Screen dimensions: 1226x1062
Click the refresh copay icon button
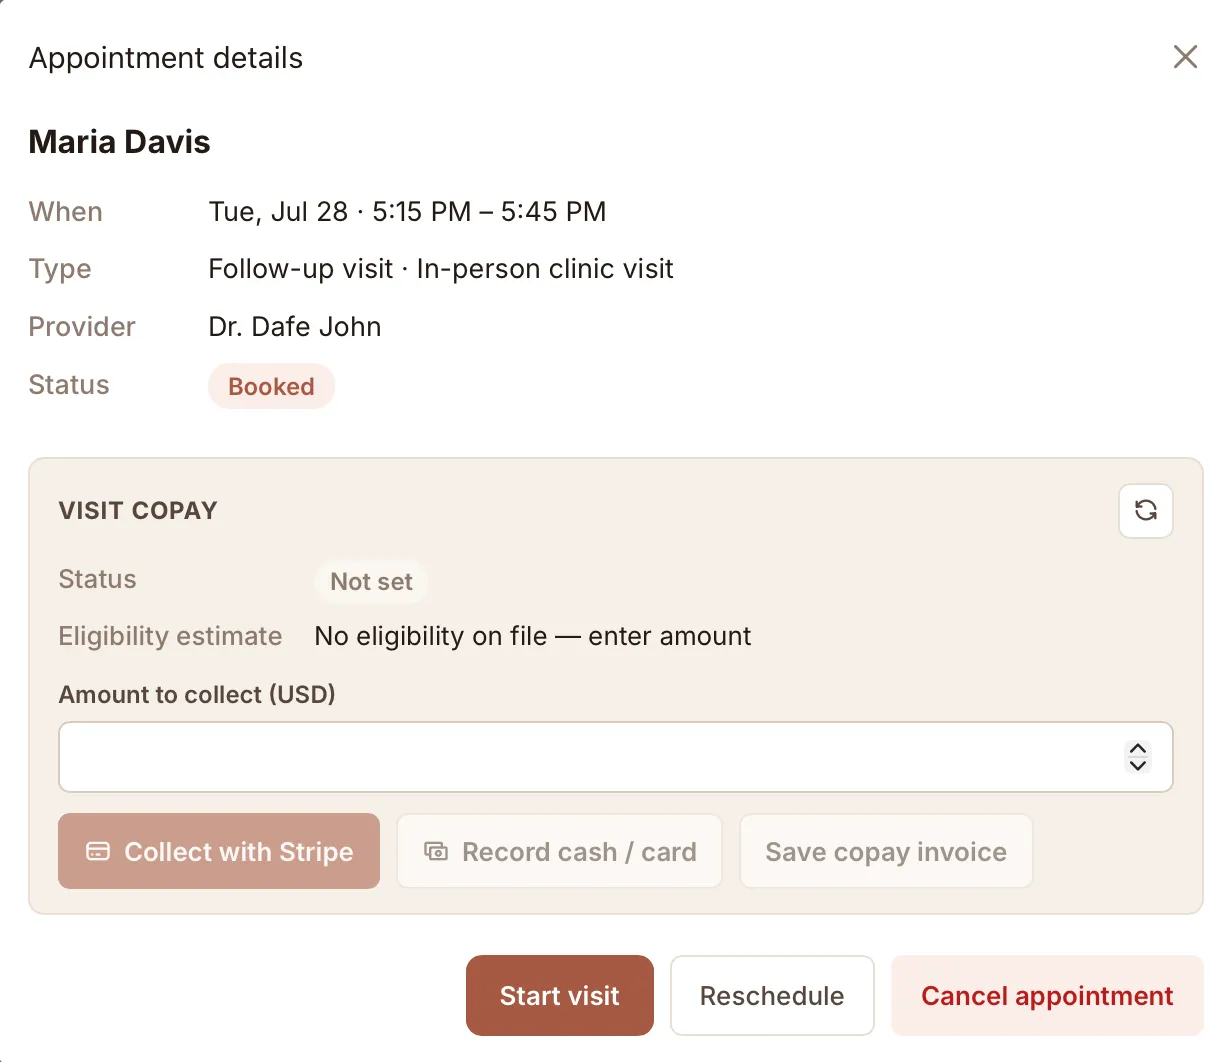click(x=1145, y=511)
